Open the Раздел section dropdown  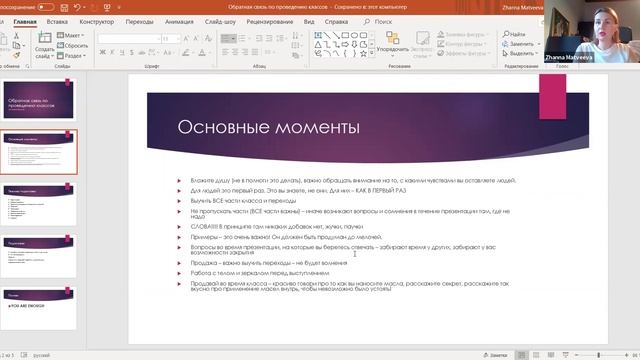(71, 56)
